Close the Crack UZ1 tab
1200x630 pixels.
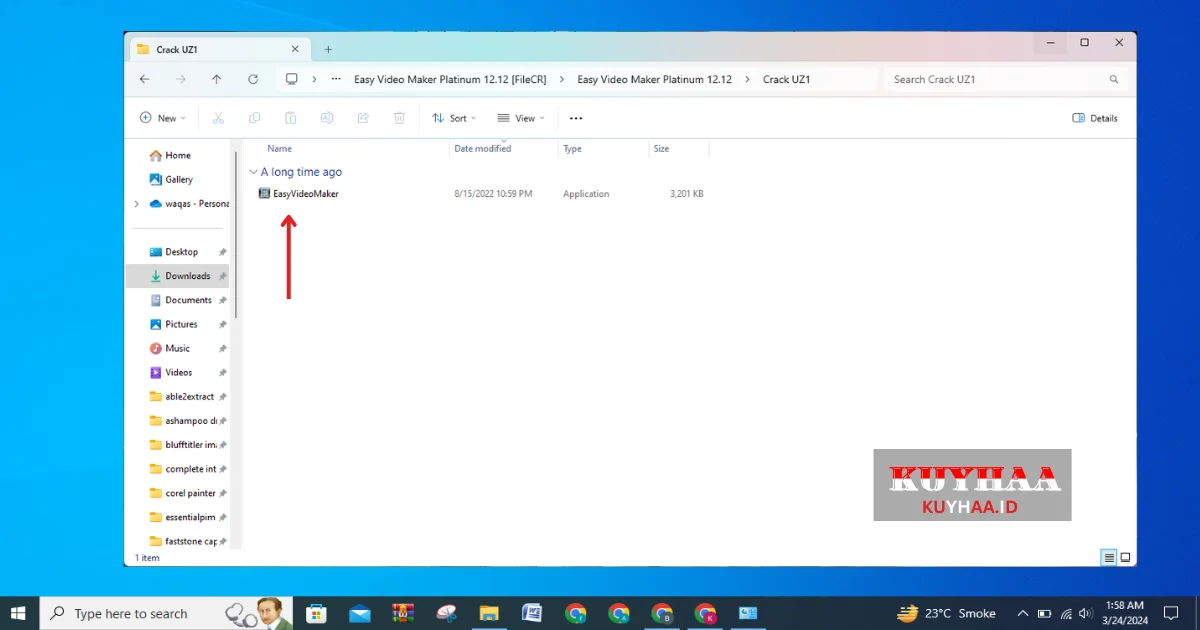click(x=295, y=49)
